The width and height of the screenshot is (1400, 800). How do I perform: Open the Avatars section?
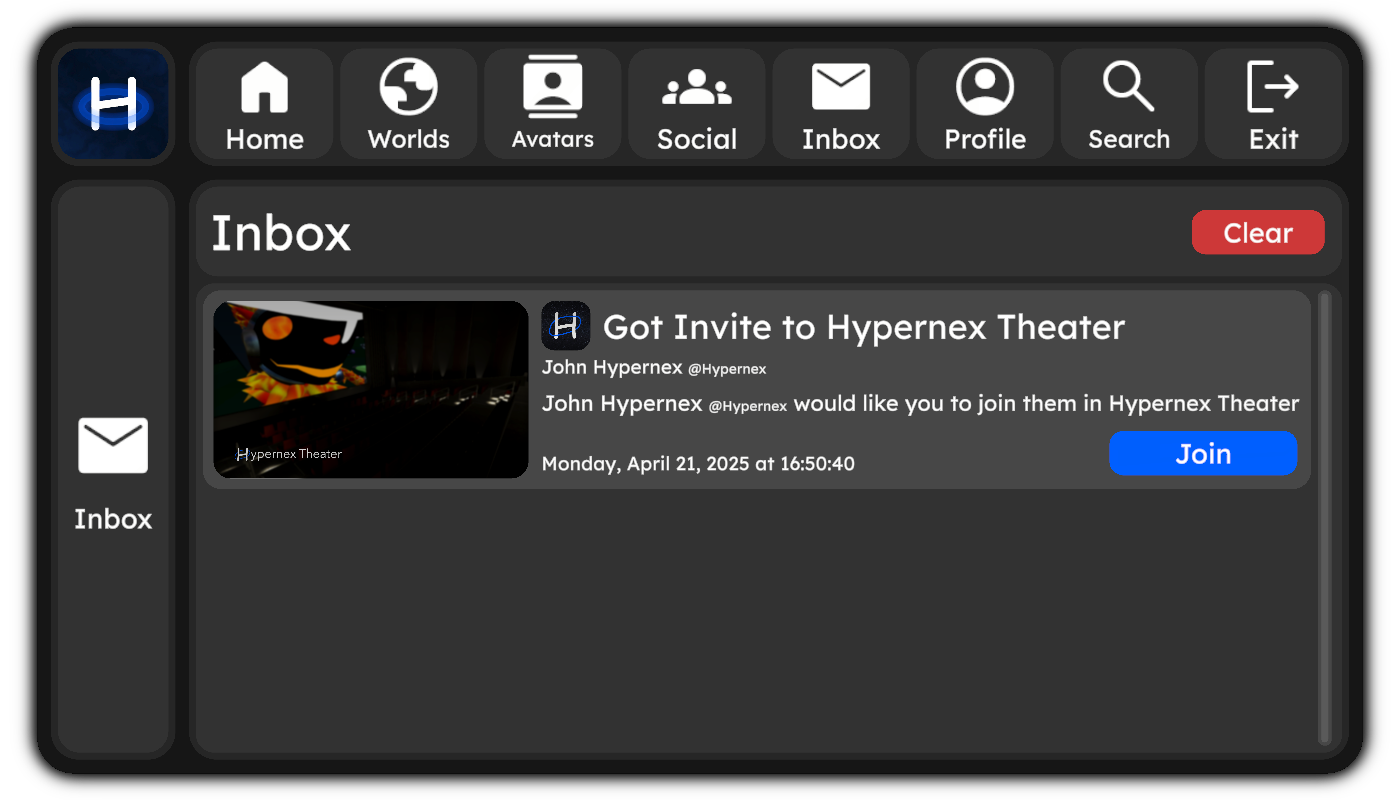tap(552, 104)
